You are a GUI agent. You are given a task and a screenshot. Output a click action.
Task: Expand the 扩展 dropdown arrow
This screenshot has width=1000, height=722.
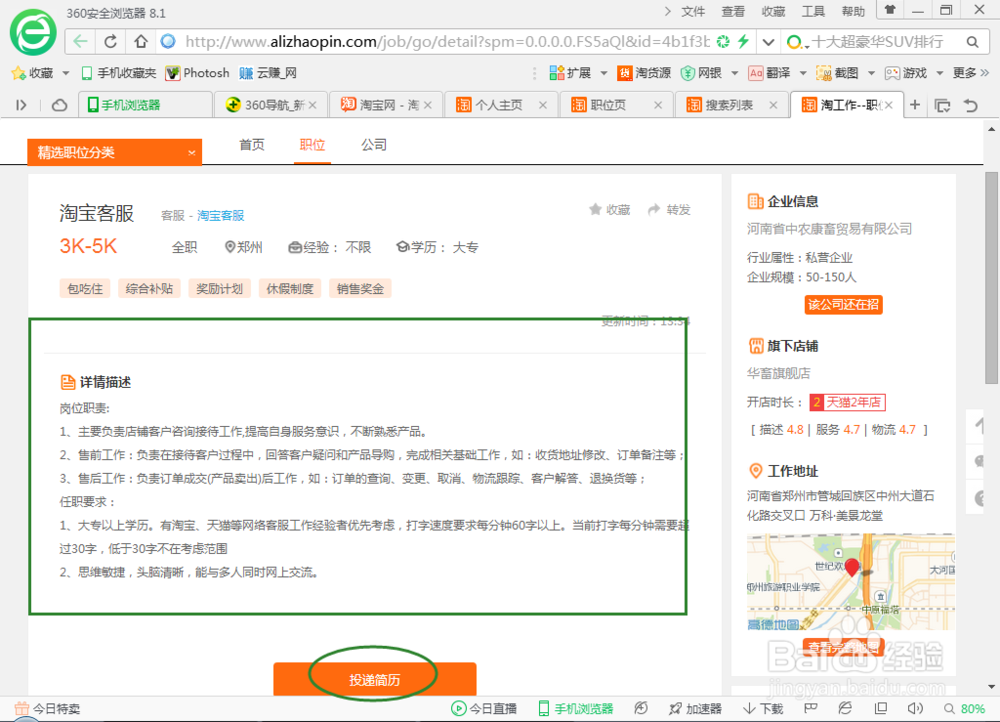coord(603,73)
